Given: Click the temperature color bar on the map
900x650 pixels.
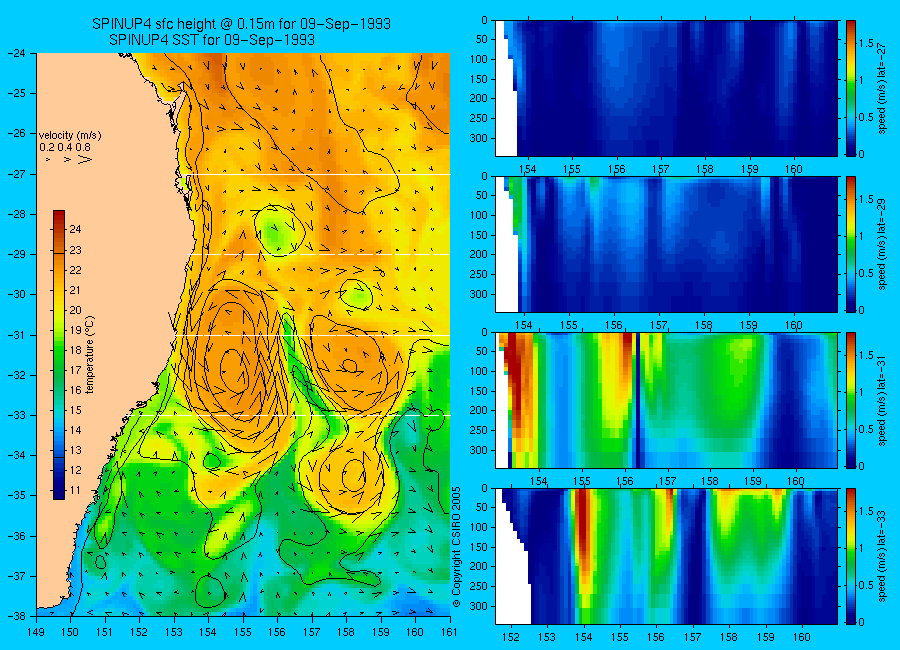Looking at the screenshot, I should (59, 355).
